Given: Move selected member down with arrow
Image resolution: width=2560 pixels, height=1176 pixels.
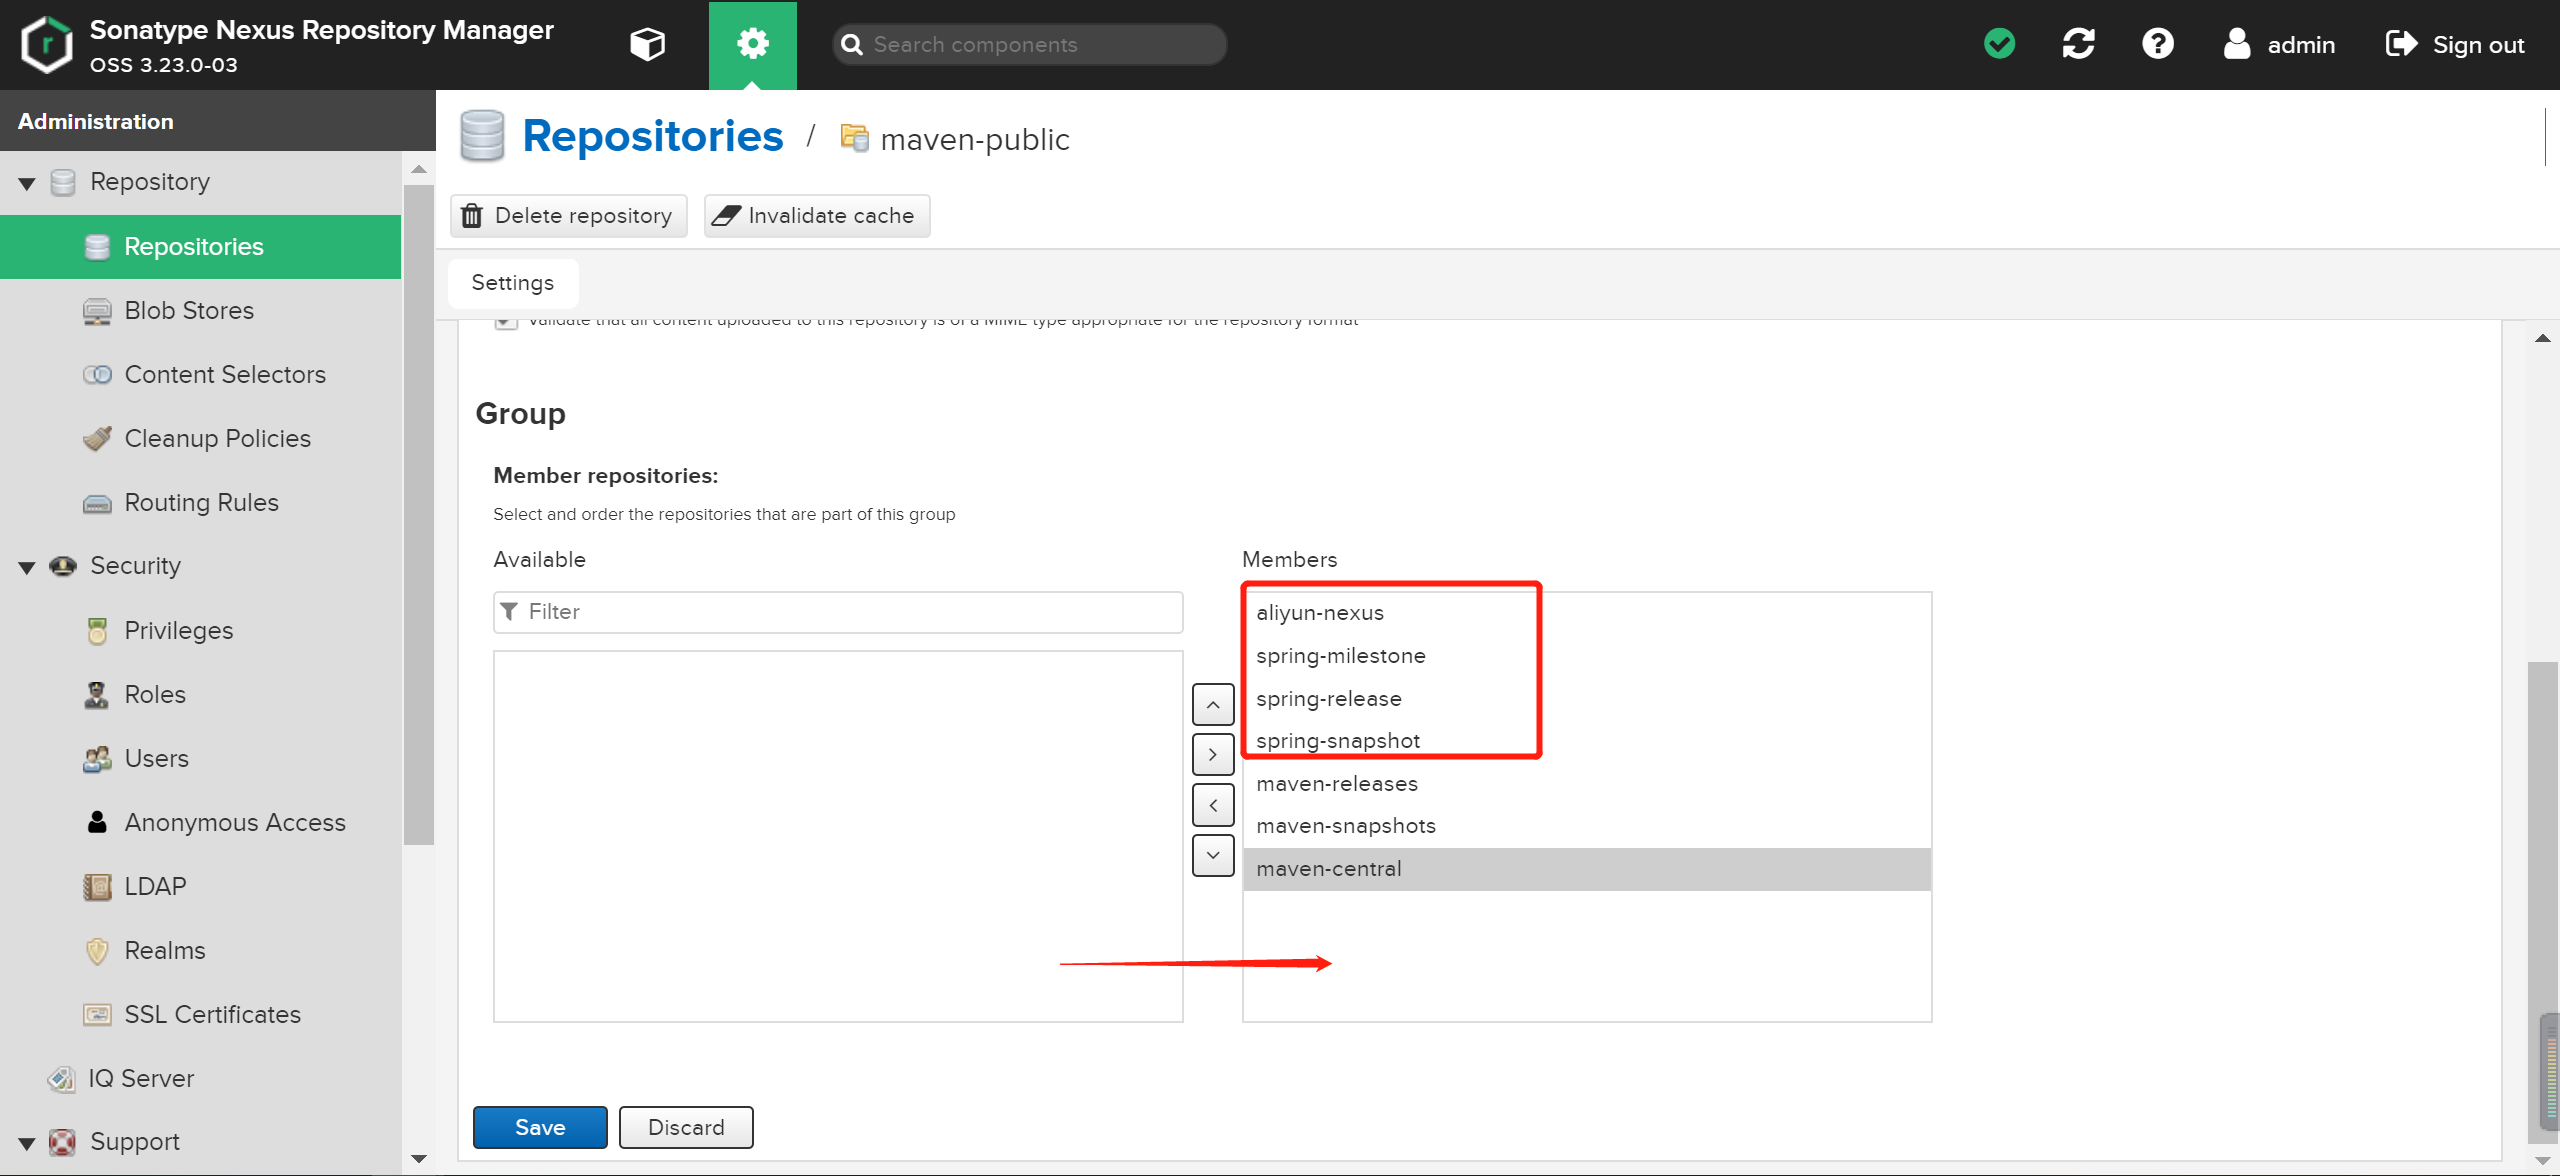Looking at the screenshot, I should pyautogui.click(x=1212, y=855).
